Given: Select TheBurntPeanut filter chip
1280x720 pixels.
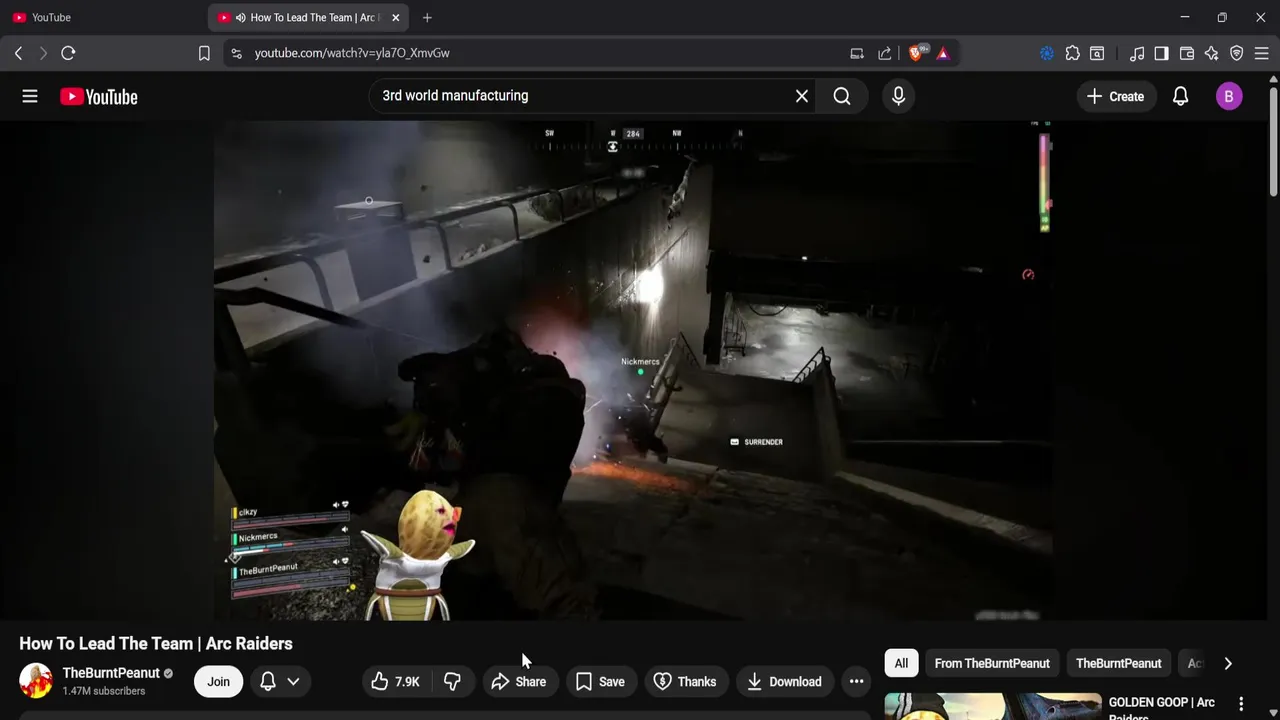Looking at the screenshot, I should pyautogui.click(x=1118, y=663).
